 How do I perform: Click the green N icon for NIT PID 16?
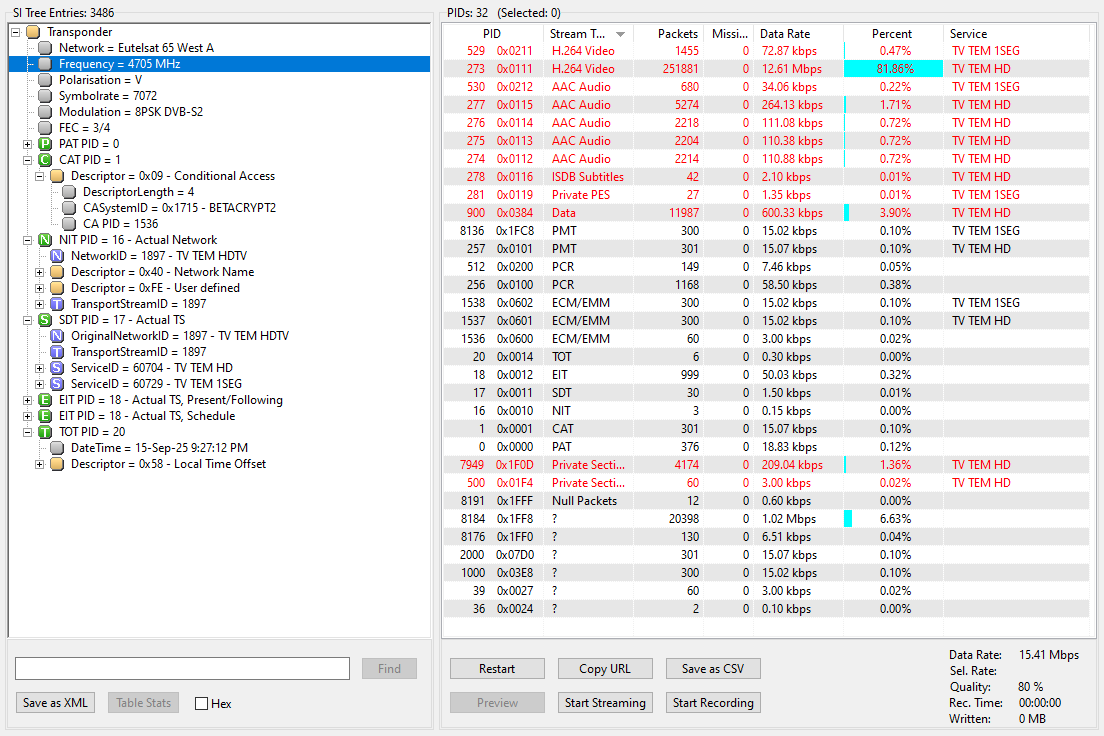[x=45, y=240]
